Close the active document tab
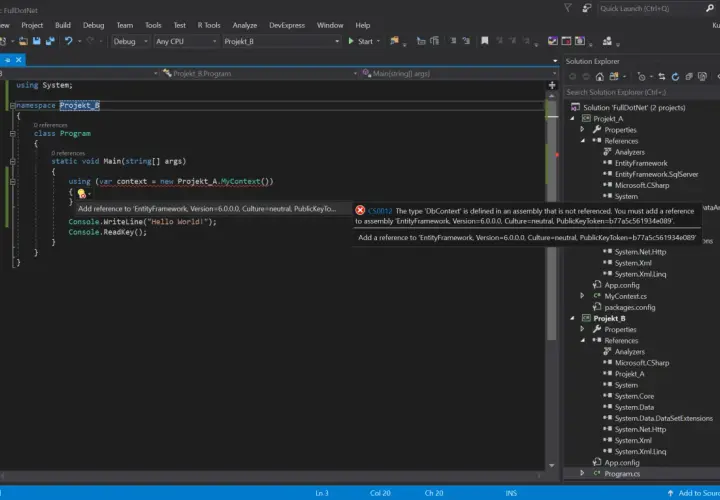The height and width of the screenshot is (500, 720). [18, 60]
